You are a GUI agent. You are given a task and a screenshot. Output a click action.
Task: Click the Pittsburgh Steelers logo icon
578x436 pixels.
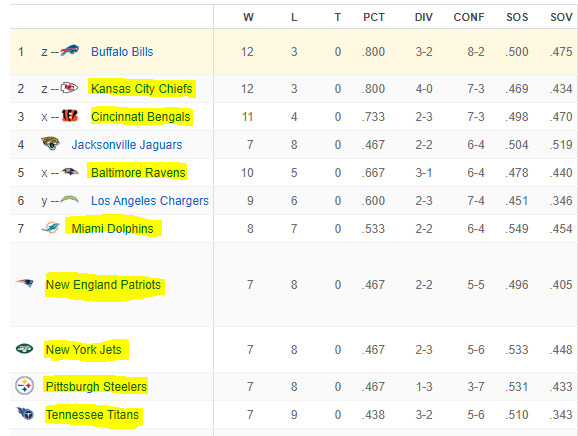[x=24, y=386]
